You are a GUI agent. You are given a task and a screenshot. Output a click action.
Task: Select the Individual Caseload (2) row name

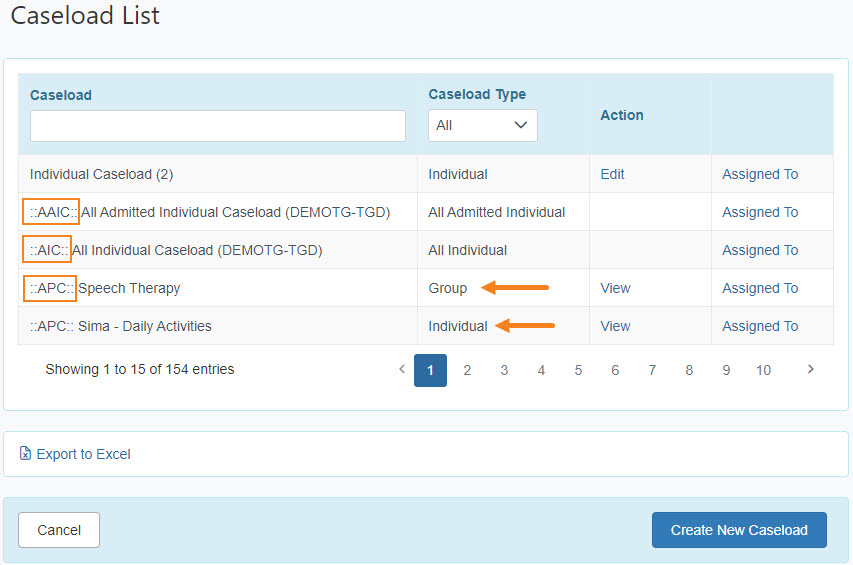101,174
